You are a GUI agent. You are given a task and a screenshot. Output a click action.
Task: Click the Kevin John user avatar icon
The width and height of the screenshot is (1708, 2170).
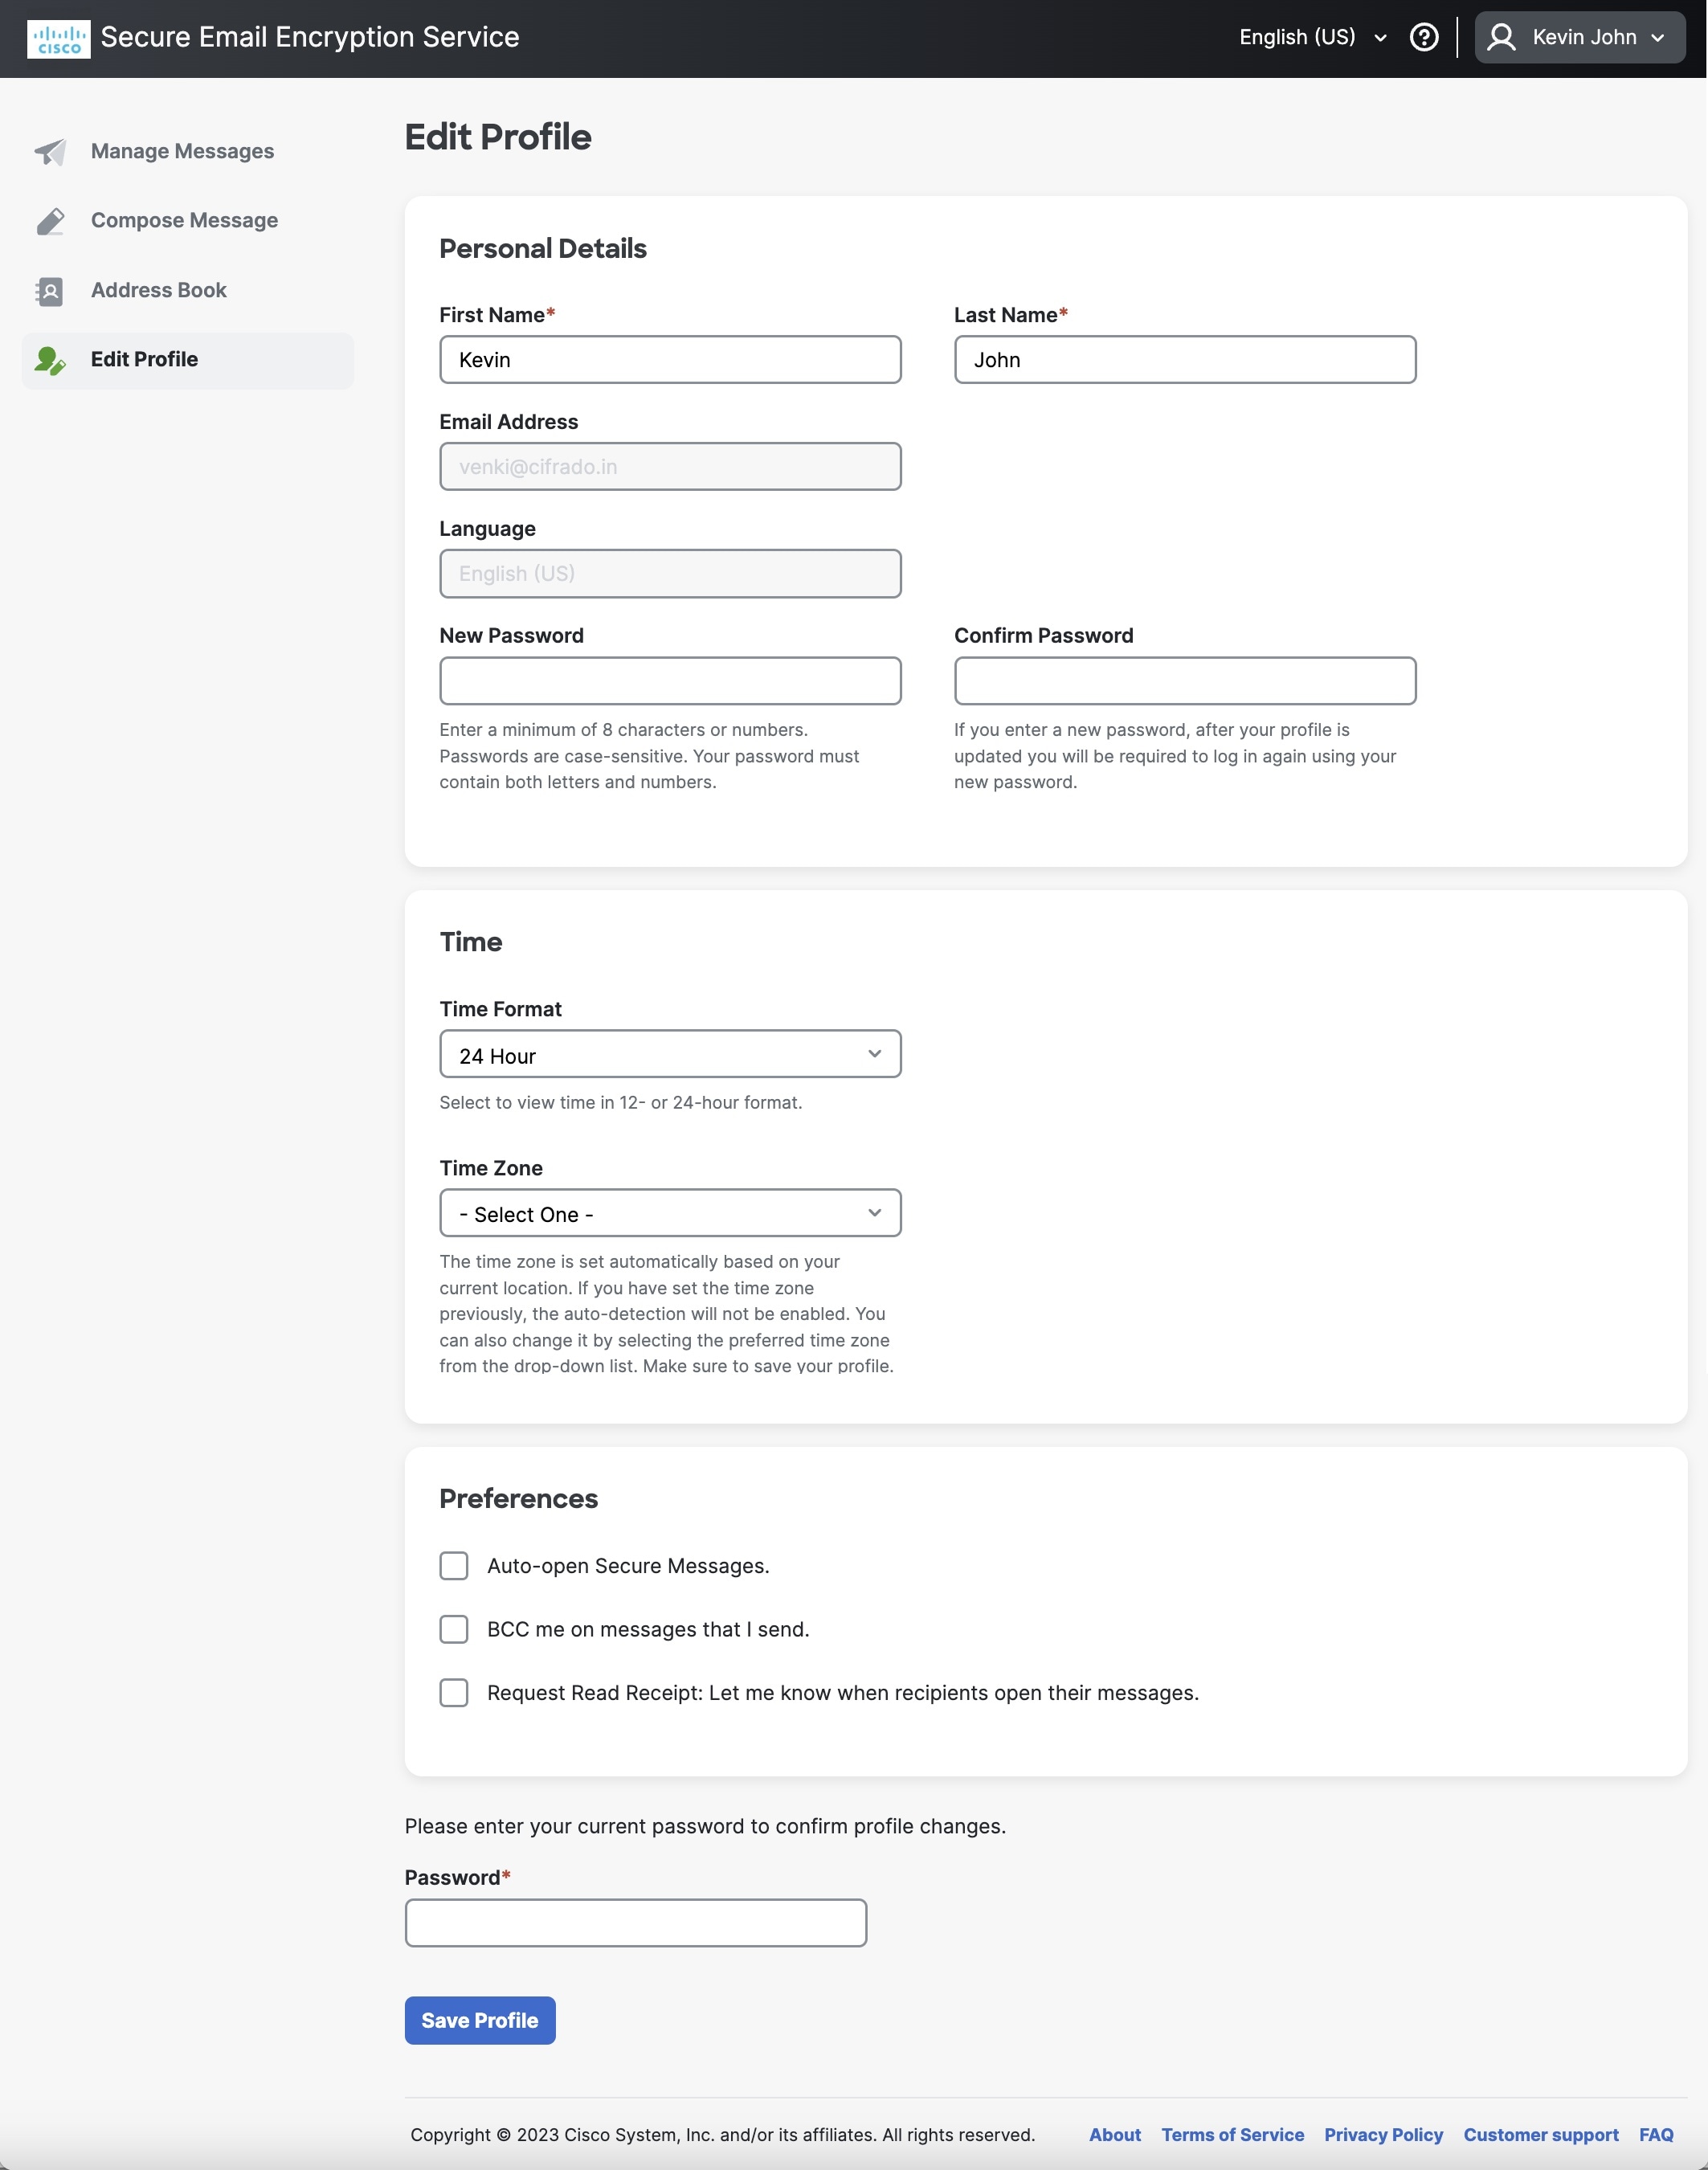(x=1504, y=37)
